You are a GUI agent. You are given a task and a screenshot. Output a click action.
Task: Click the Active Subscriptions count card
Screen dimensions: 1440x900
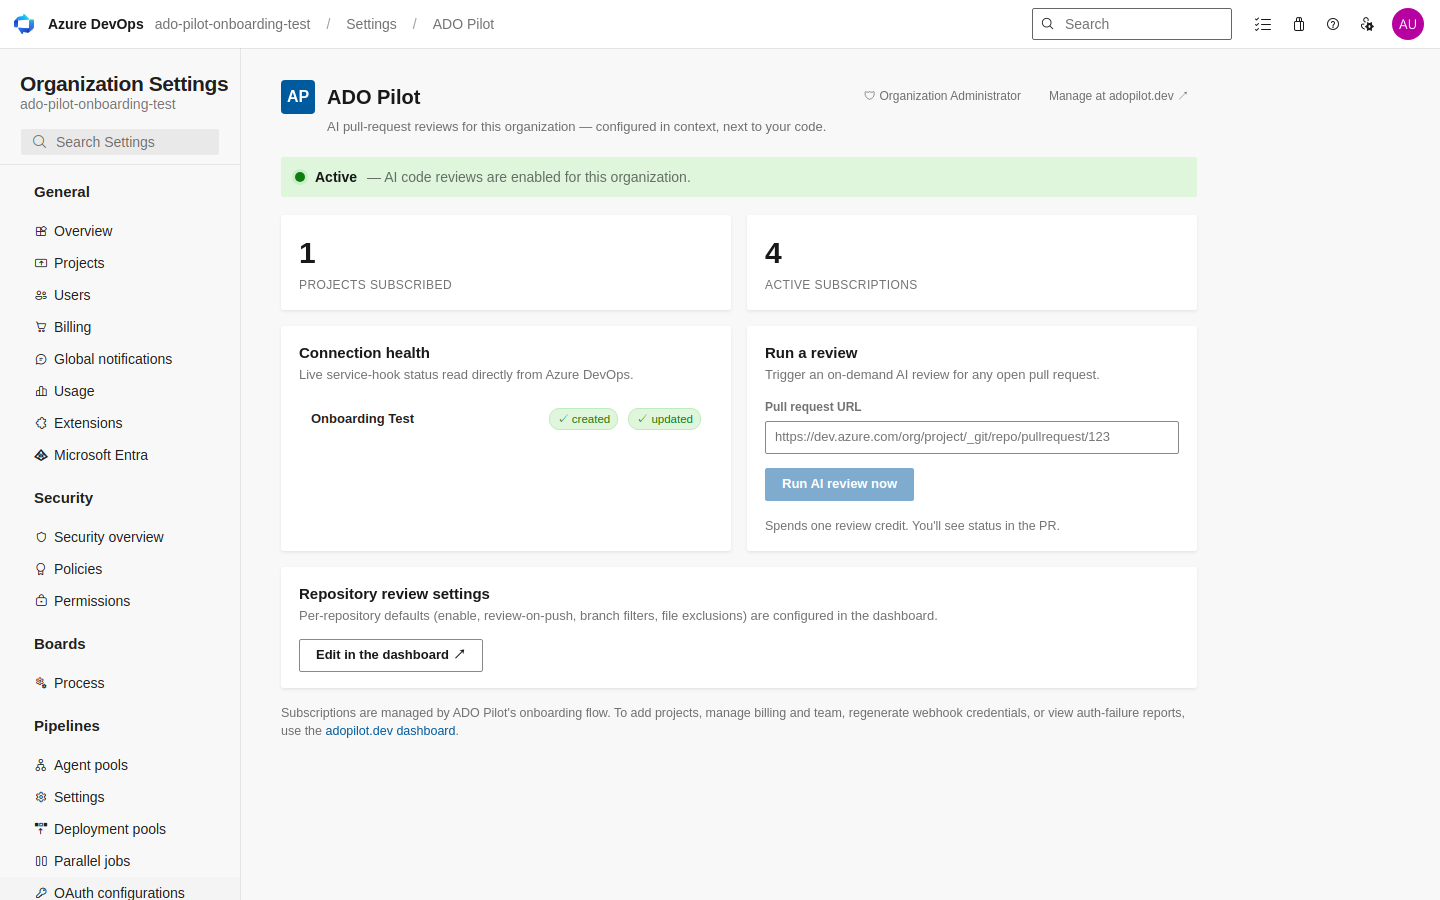pyautogui.click(x=972, y=263)
